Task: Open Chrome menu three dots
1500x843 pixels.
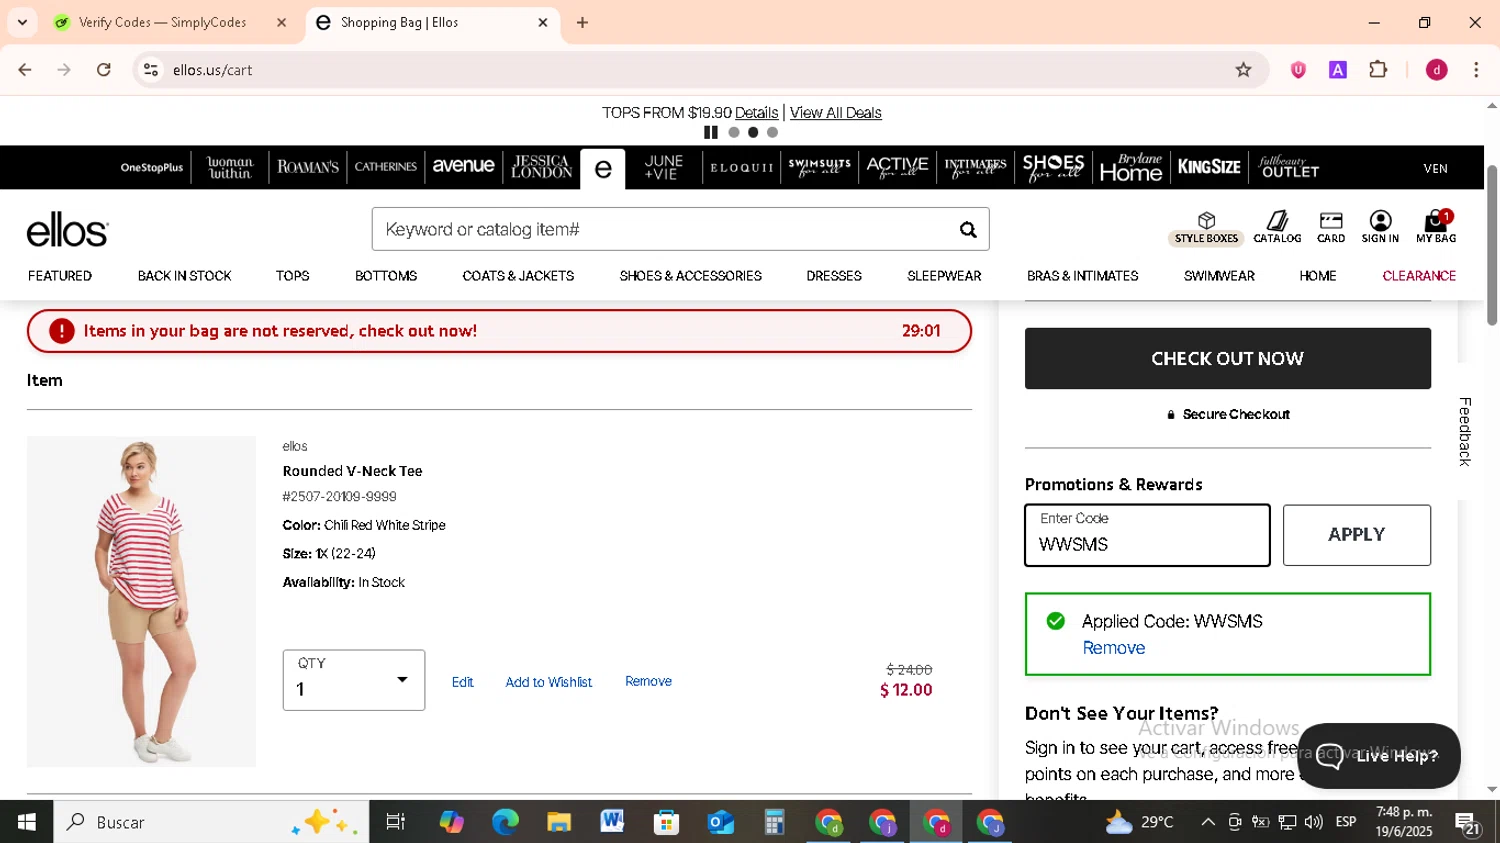Action: [x=1476, y=70]
